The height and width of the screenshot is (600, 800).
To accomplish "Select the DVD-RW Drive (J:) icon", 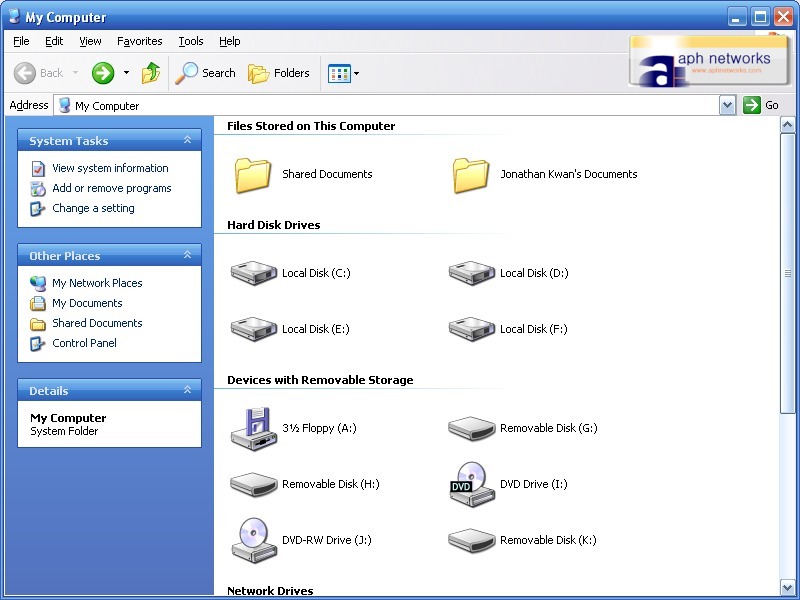I will (253, 540).
